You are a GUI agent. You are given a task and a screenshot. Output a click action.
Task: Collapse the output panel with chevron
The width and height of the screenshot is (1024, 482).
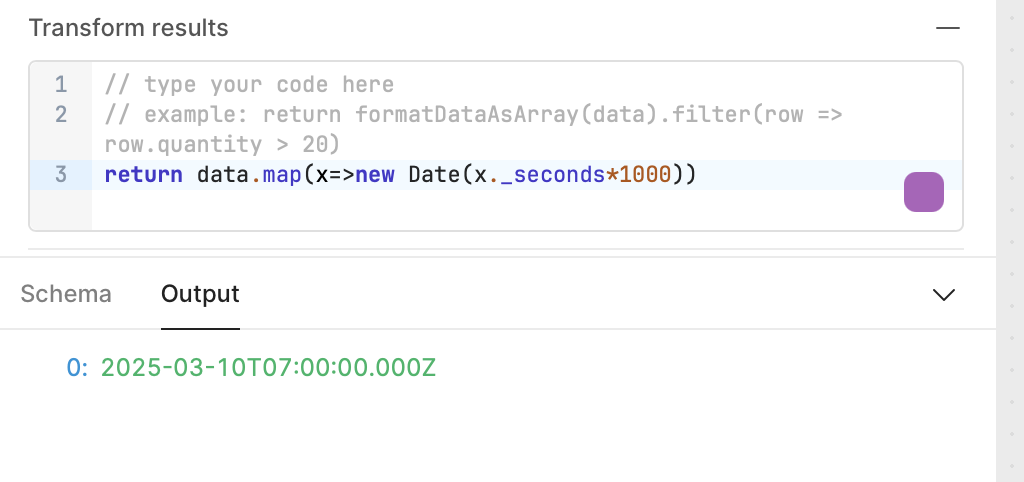944,295
